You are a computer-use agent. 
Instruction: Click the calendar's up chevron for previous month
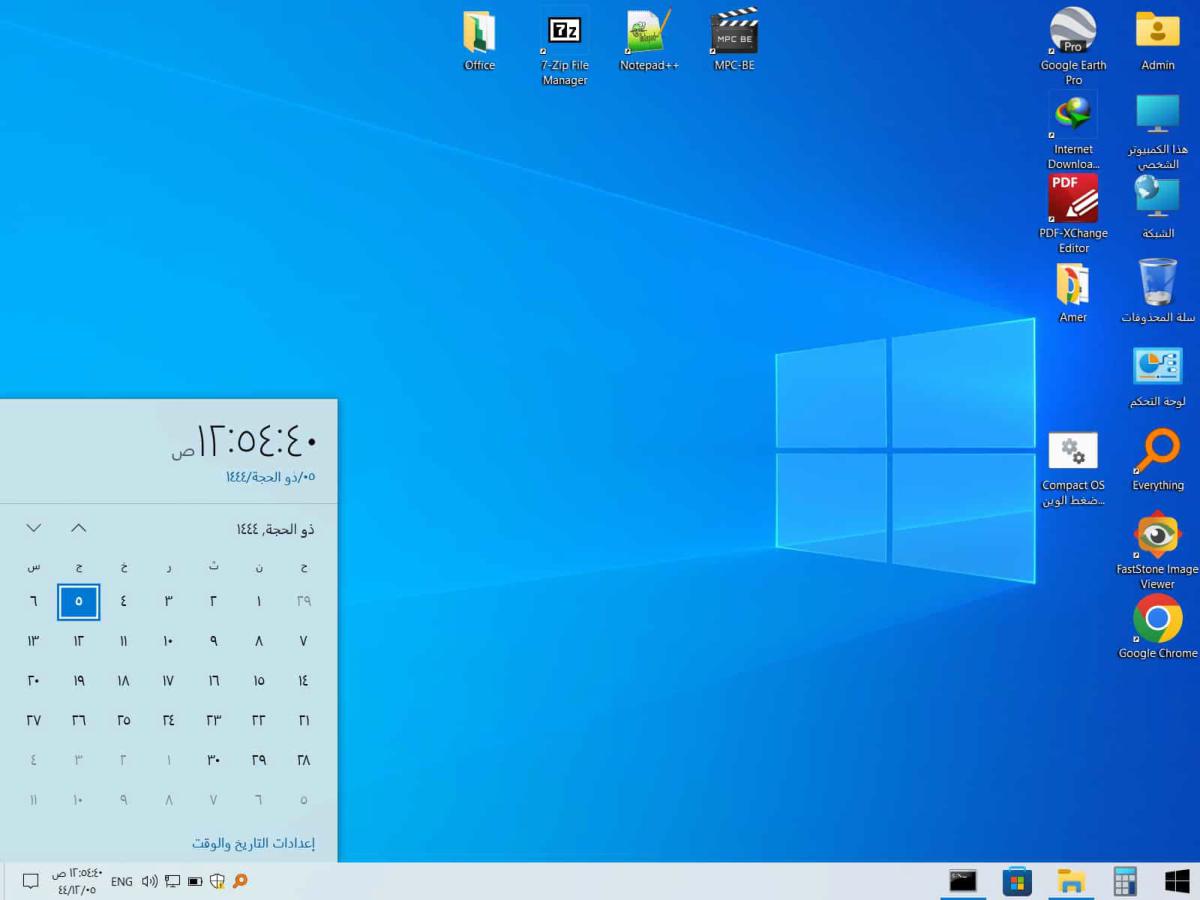pyautogui.click(x=79, y=528)
